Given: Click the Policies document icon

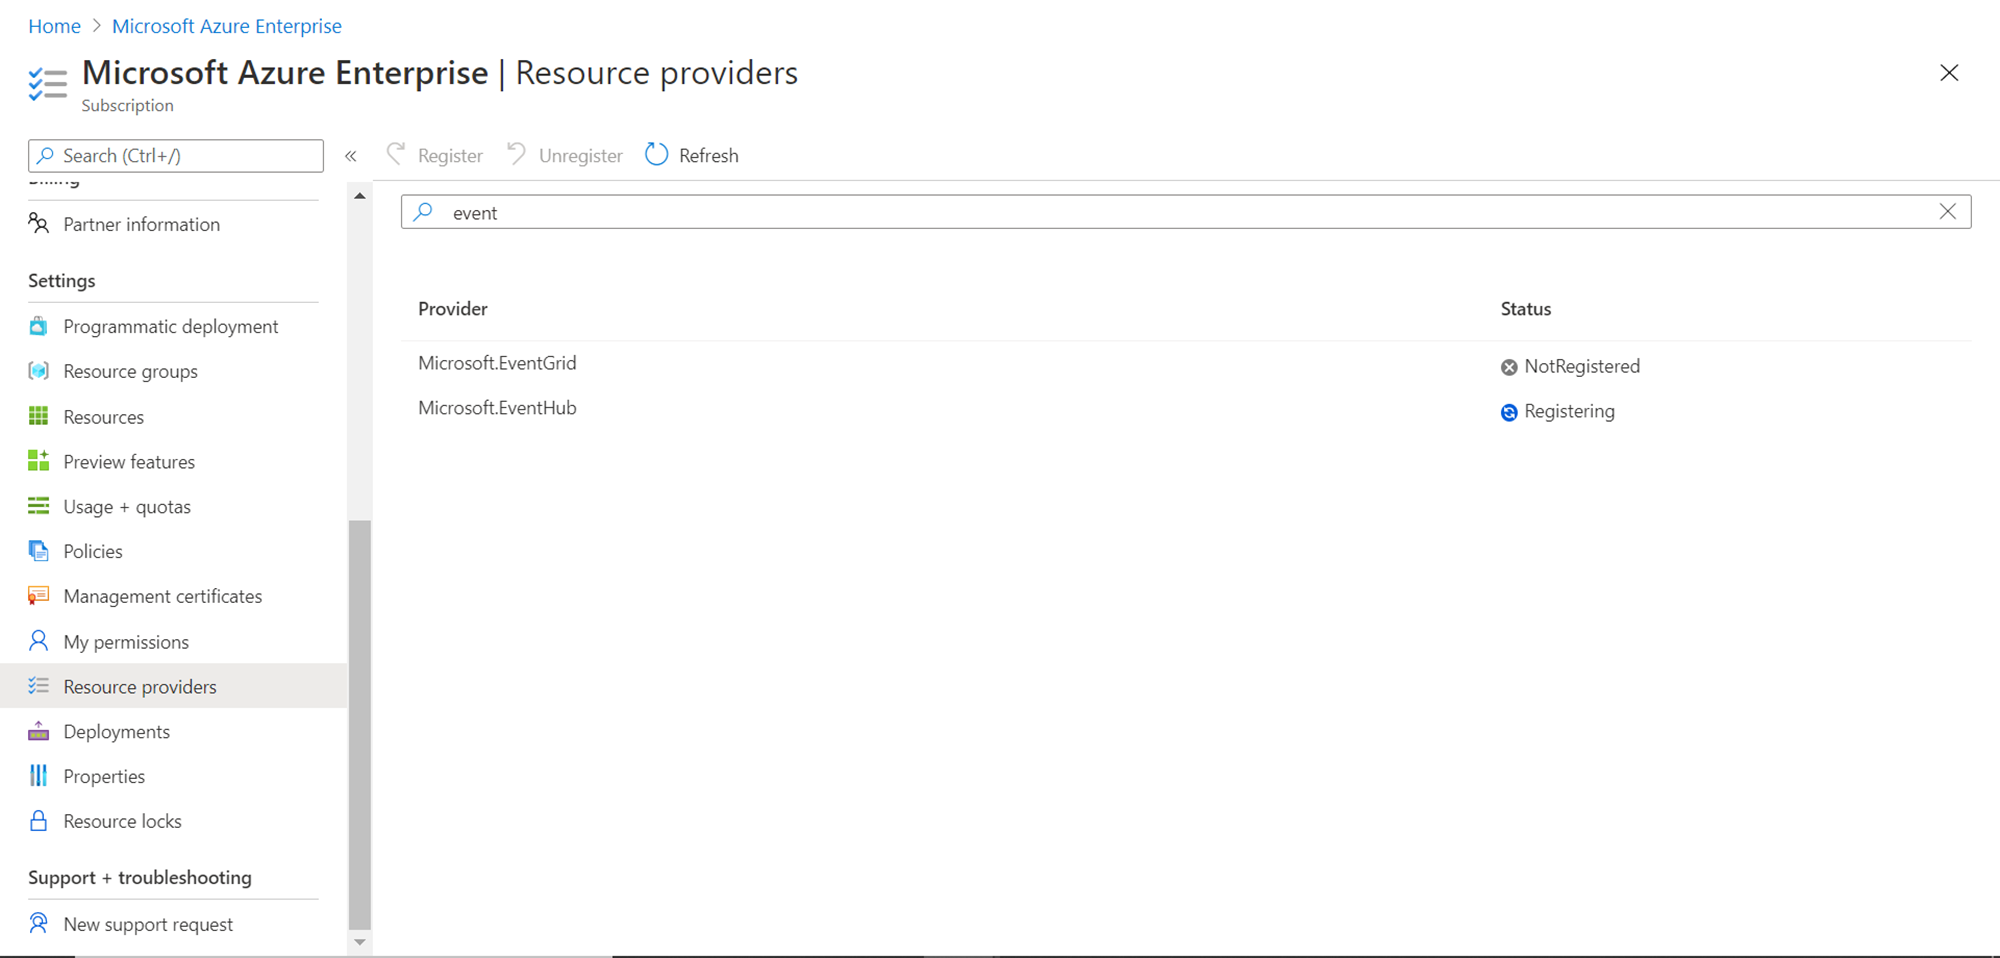Looking at the screenshot, I should tap(38, 551).
